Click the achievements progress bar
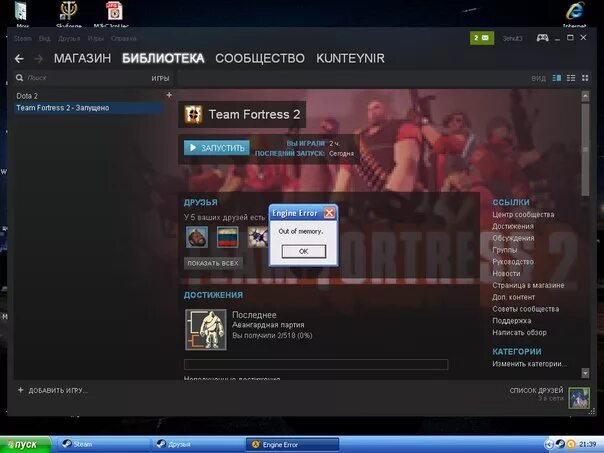604x453 pixels. [316, 364]
